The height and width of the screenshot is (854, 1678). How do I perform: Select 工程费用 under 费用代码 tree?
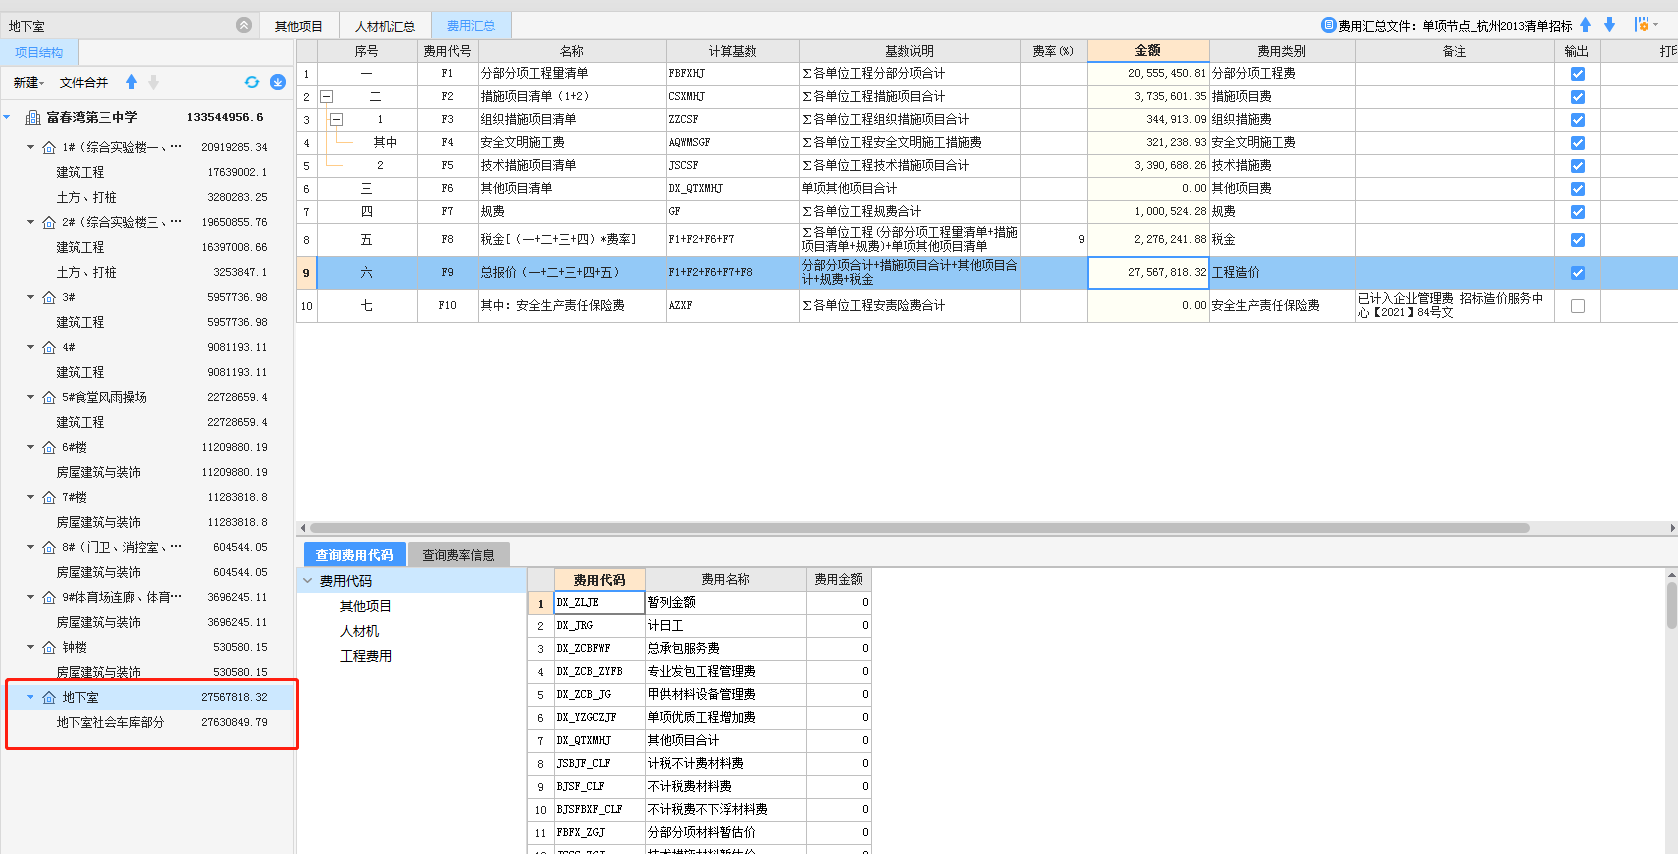(366, 656)
